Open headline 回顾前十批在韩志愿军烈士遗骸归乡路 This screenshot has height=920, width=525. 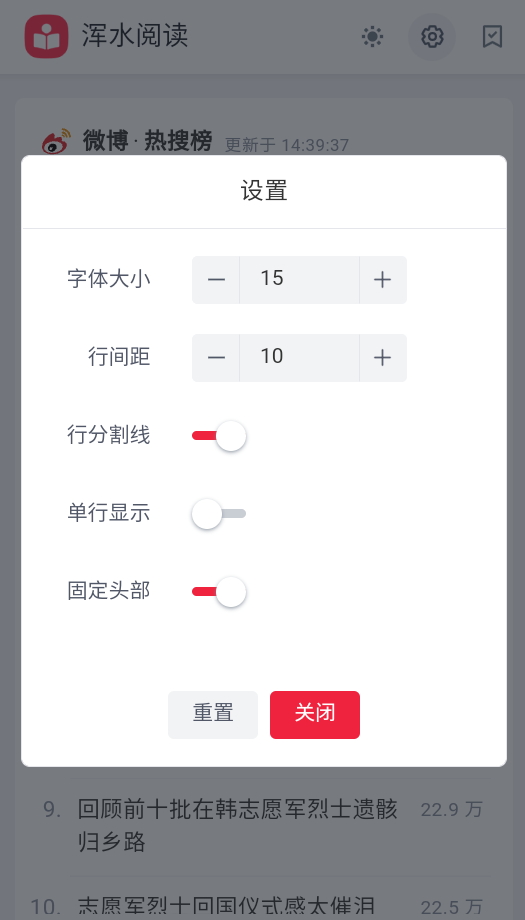pos(238,826)
